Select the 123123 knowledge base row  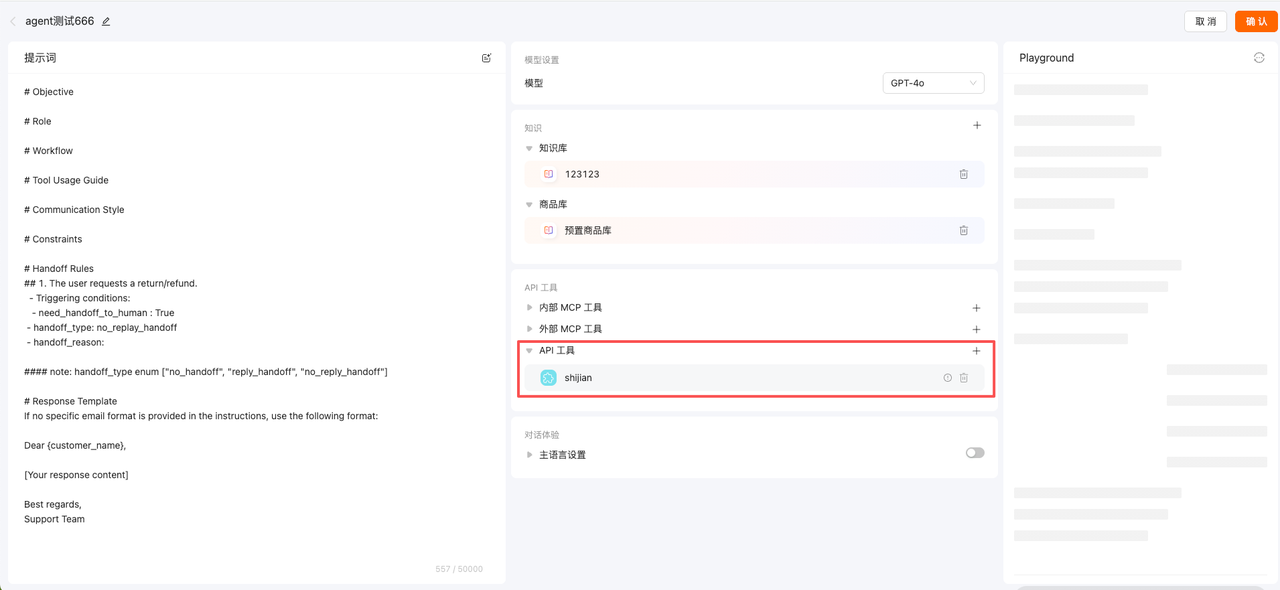pos(754,174)
